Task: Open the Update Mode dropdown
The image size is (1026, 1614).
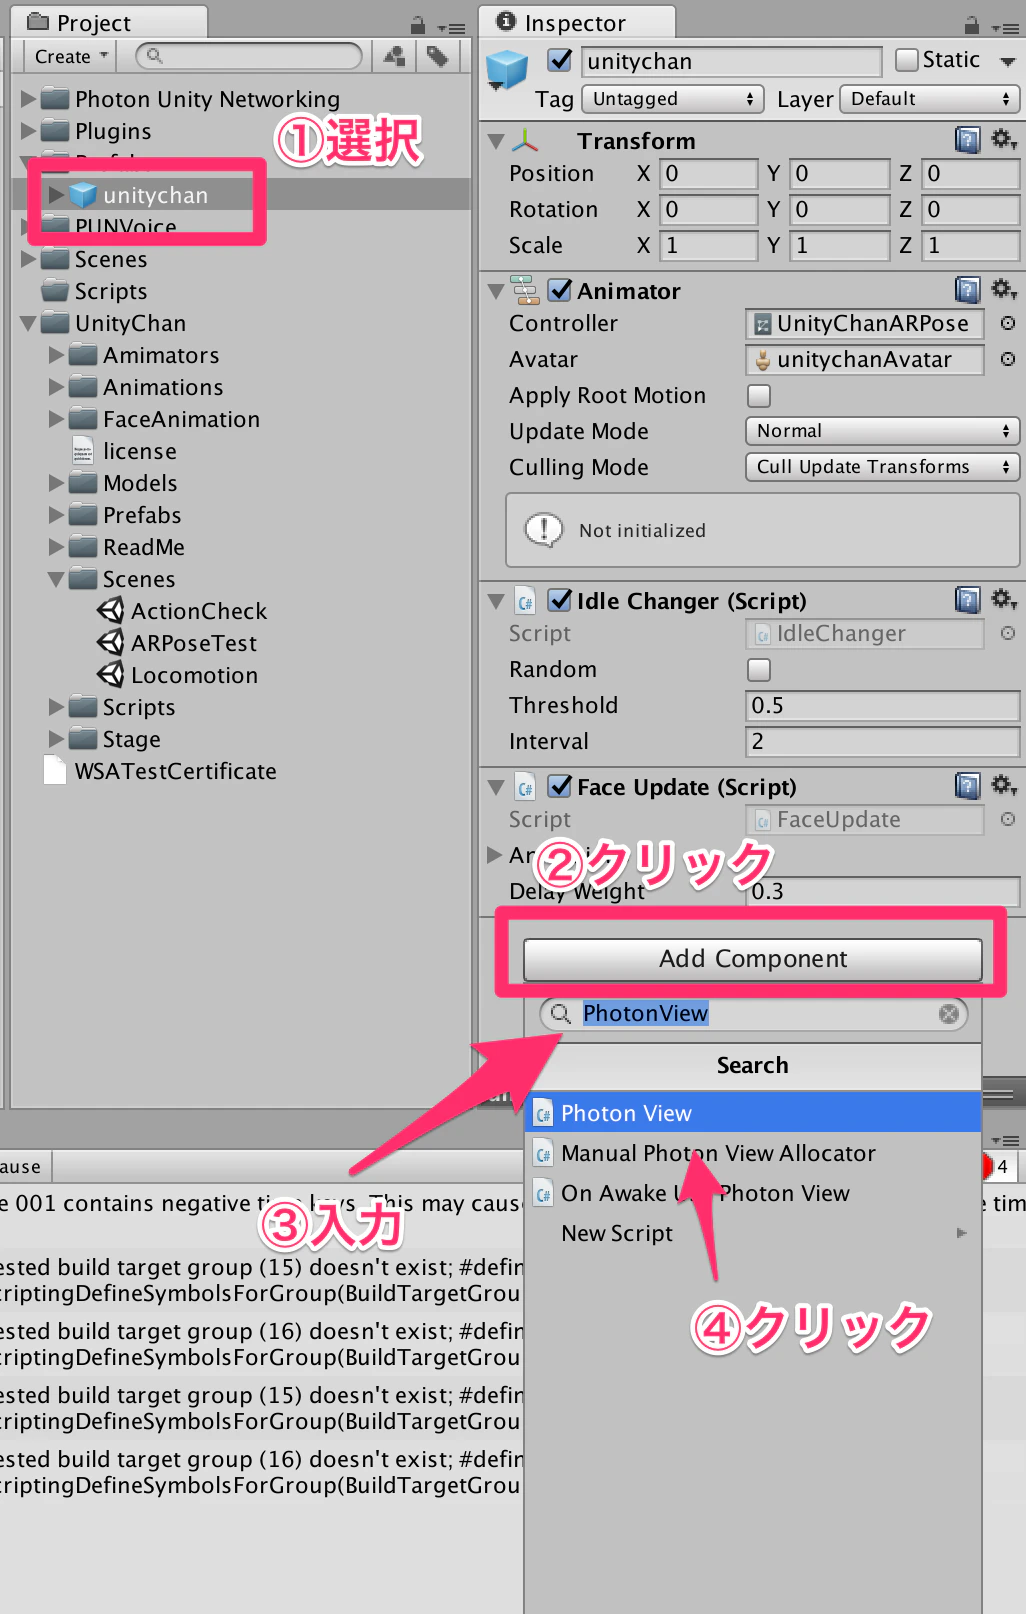Action: (x=882, y=431)
